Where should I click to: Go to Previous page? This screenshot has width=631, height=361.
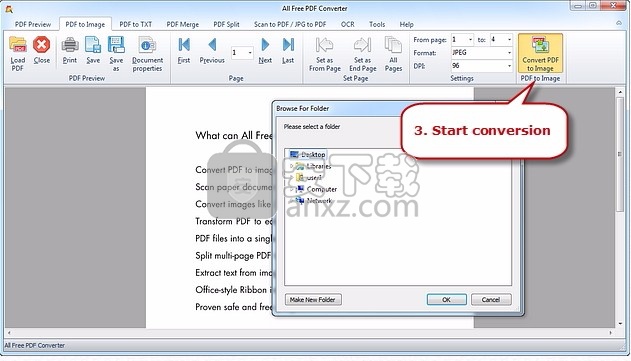(212, 50)
